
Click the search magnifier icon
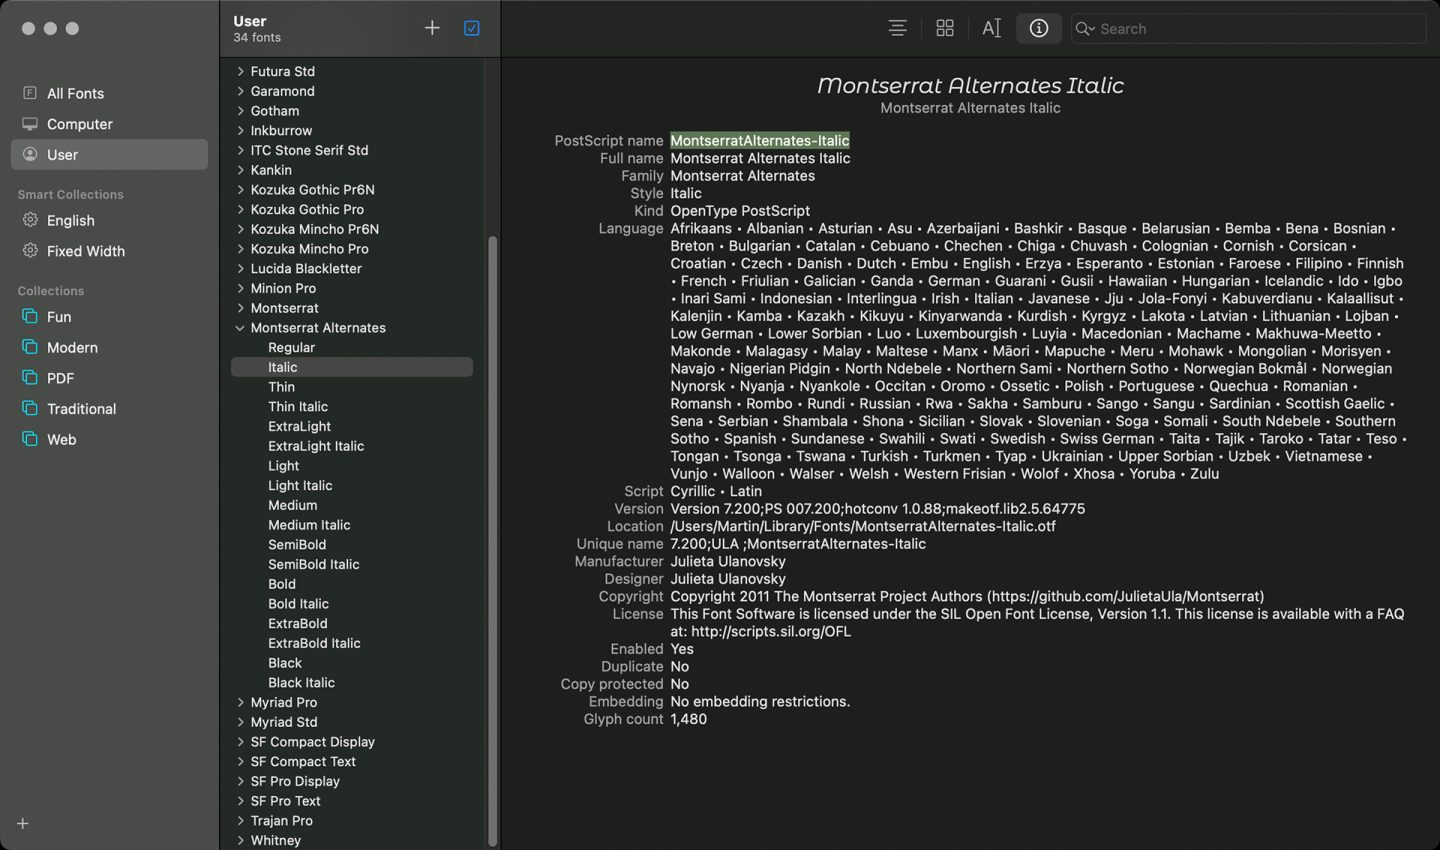tap(1085, 29)
